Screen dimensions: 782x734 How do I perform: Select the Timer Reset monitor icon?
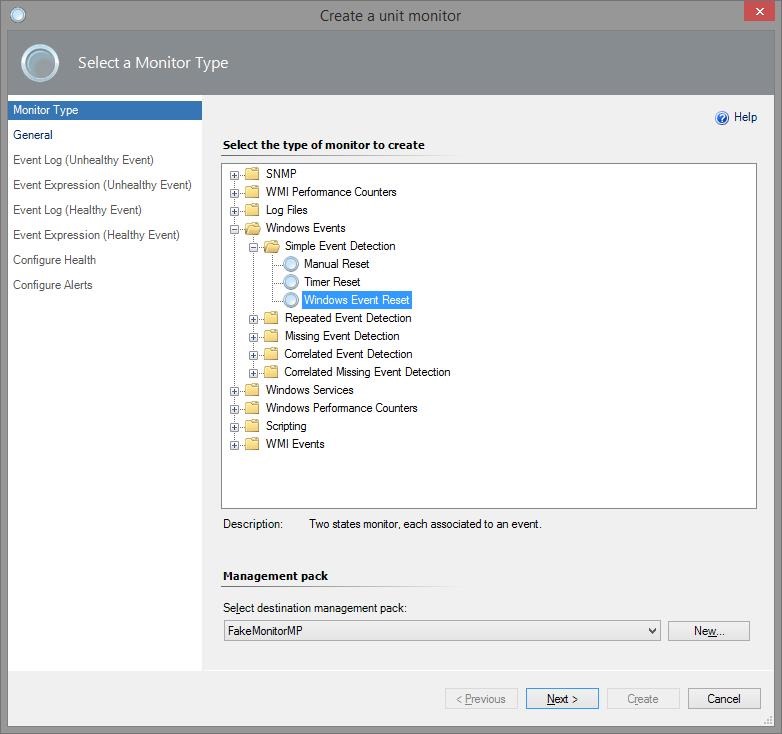click(x=291, y=282)
